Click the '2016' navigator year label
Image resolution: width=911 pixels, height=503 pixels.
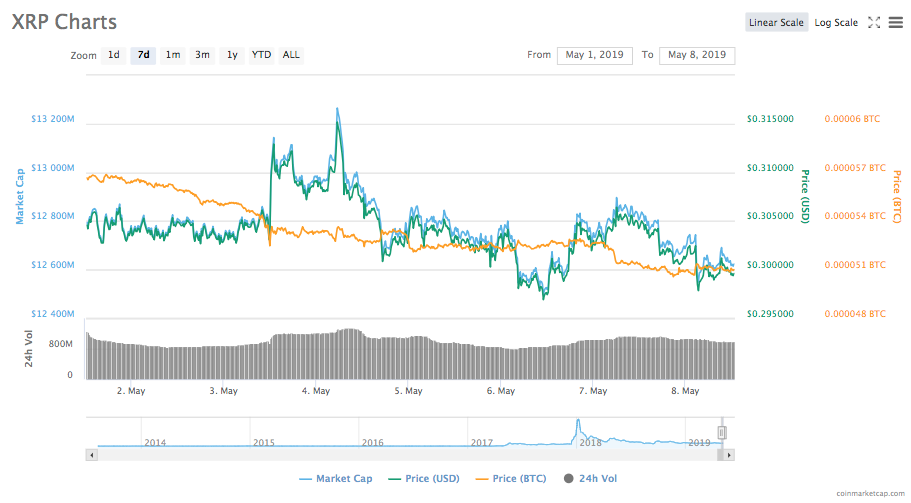[x=372, y=443]
